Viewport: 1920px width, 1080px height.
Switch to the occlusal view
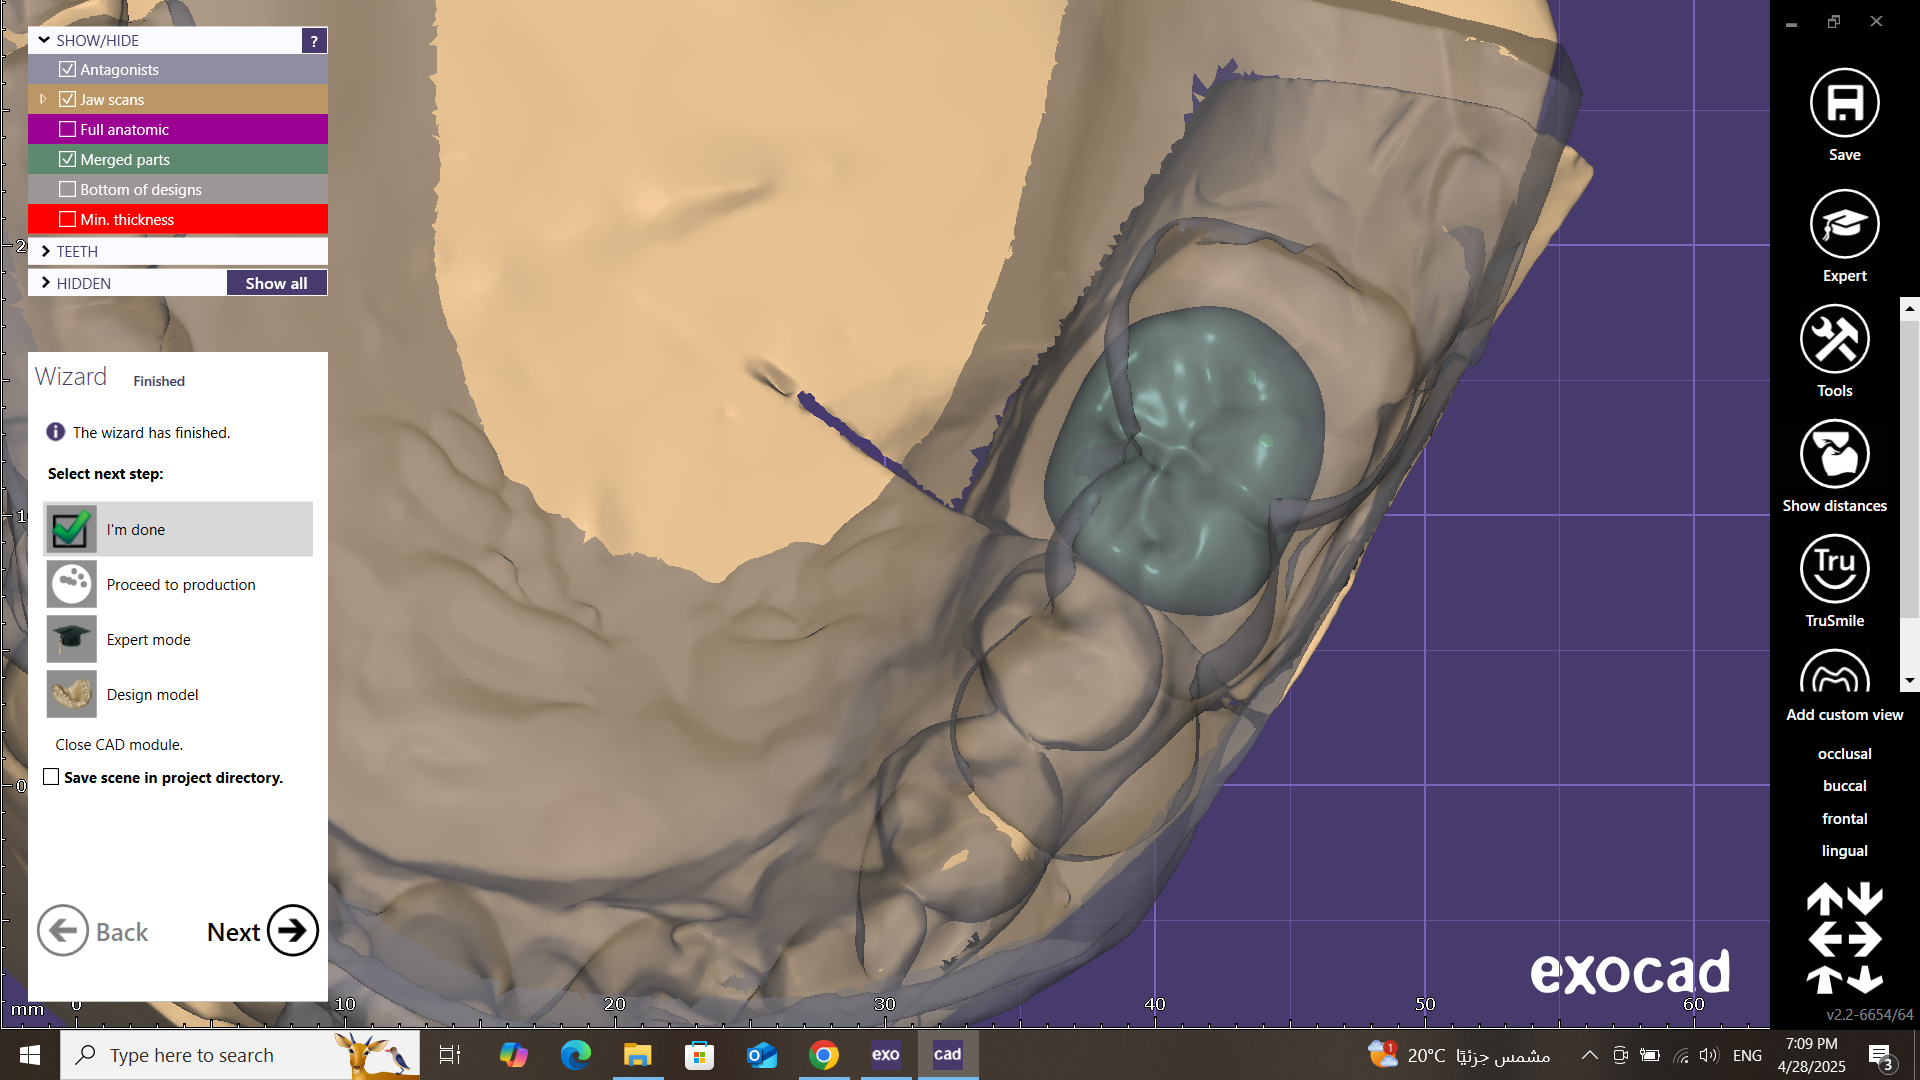point(1844,754)
